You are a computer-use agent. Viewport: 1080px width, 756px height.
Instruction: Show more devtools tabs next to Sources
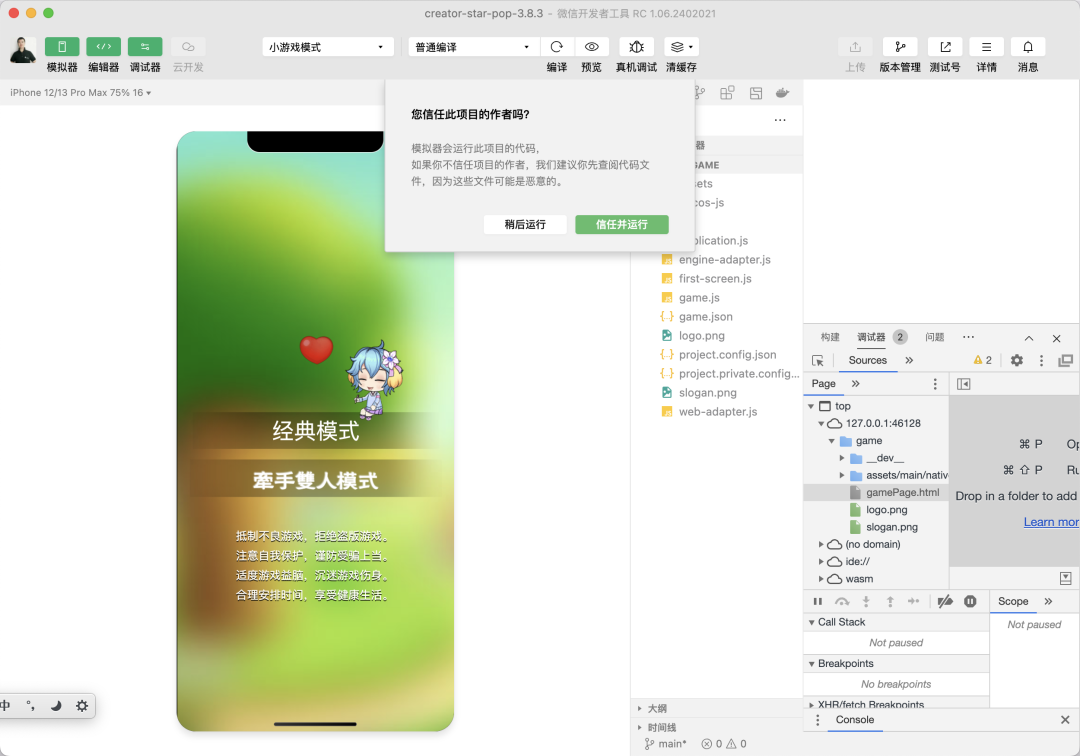pyautogui.click(x=909, y=360)
